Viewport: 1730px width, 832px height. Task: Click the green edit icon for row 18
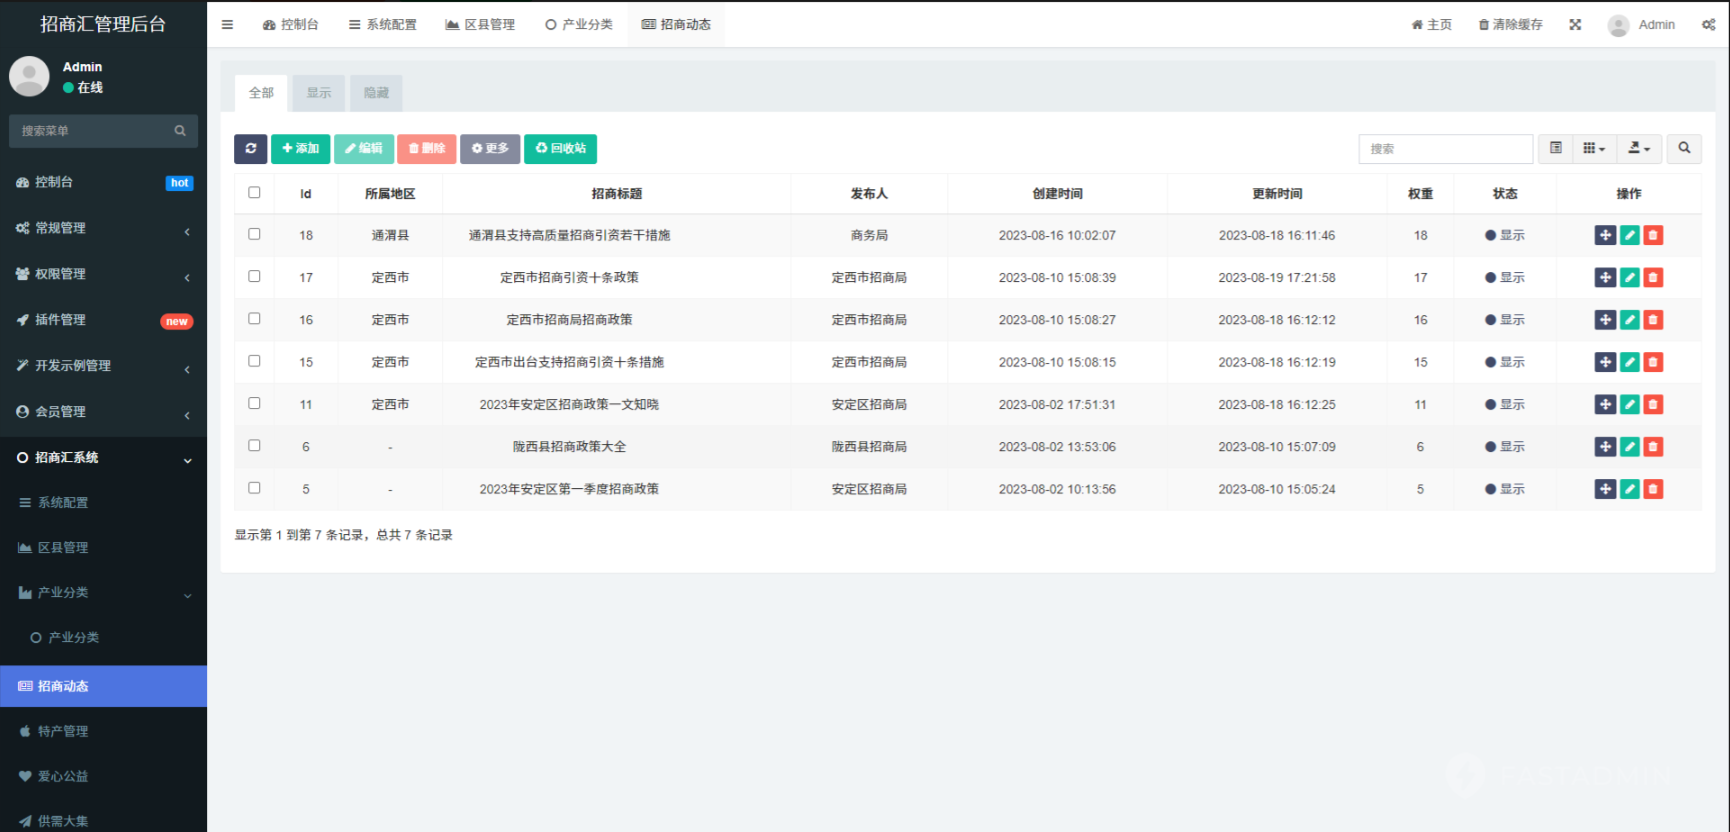[1630, 235]
